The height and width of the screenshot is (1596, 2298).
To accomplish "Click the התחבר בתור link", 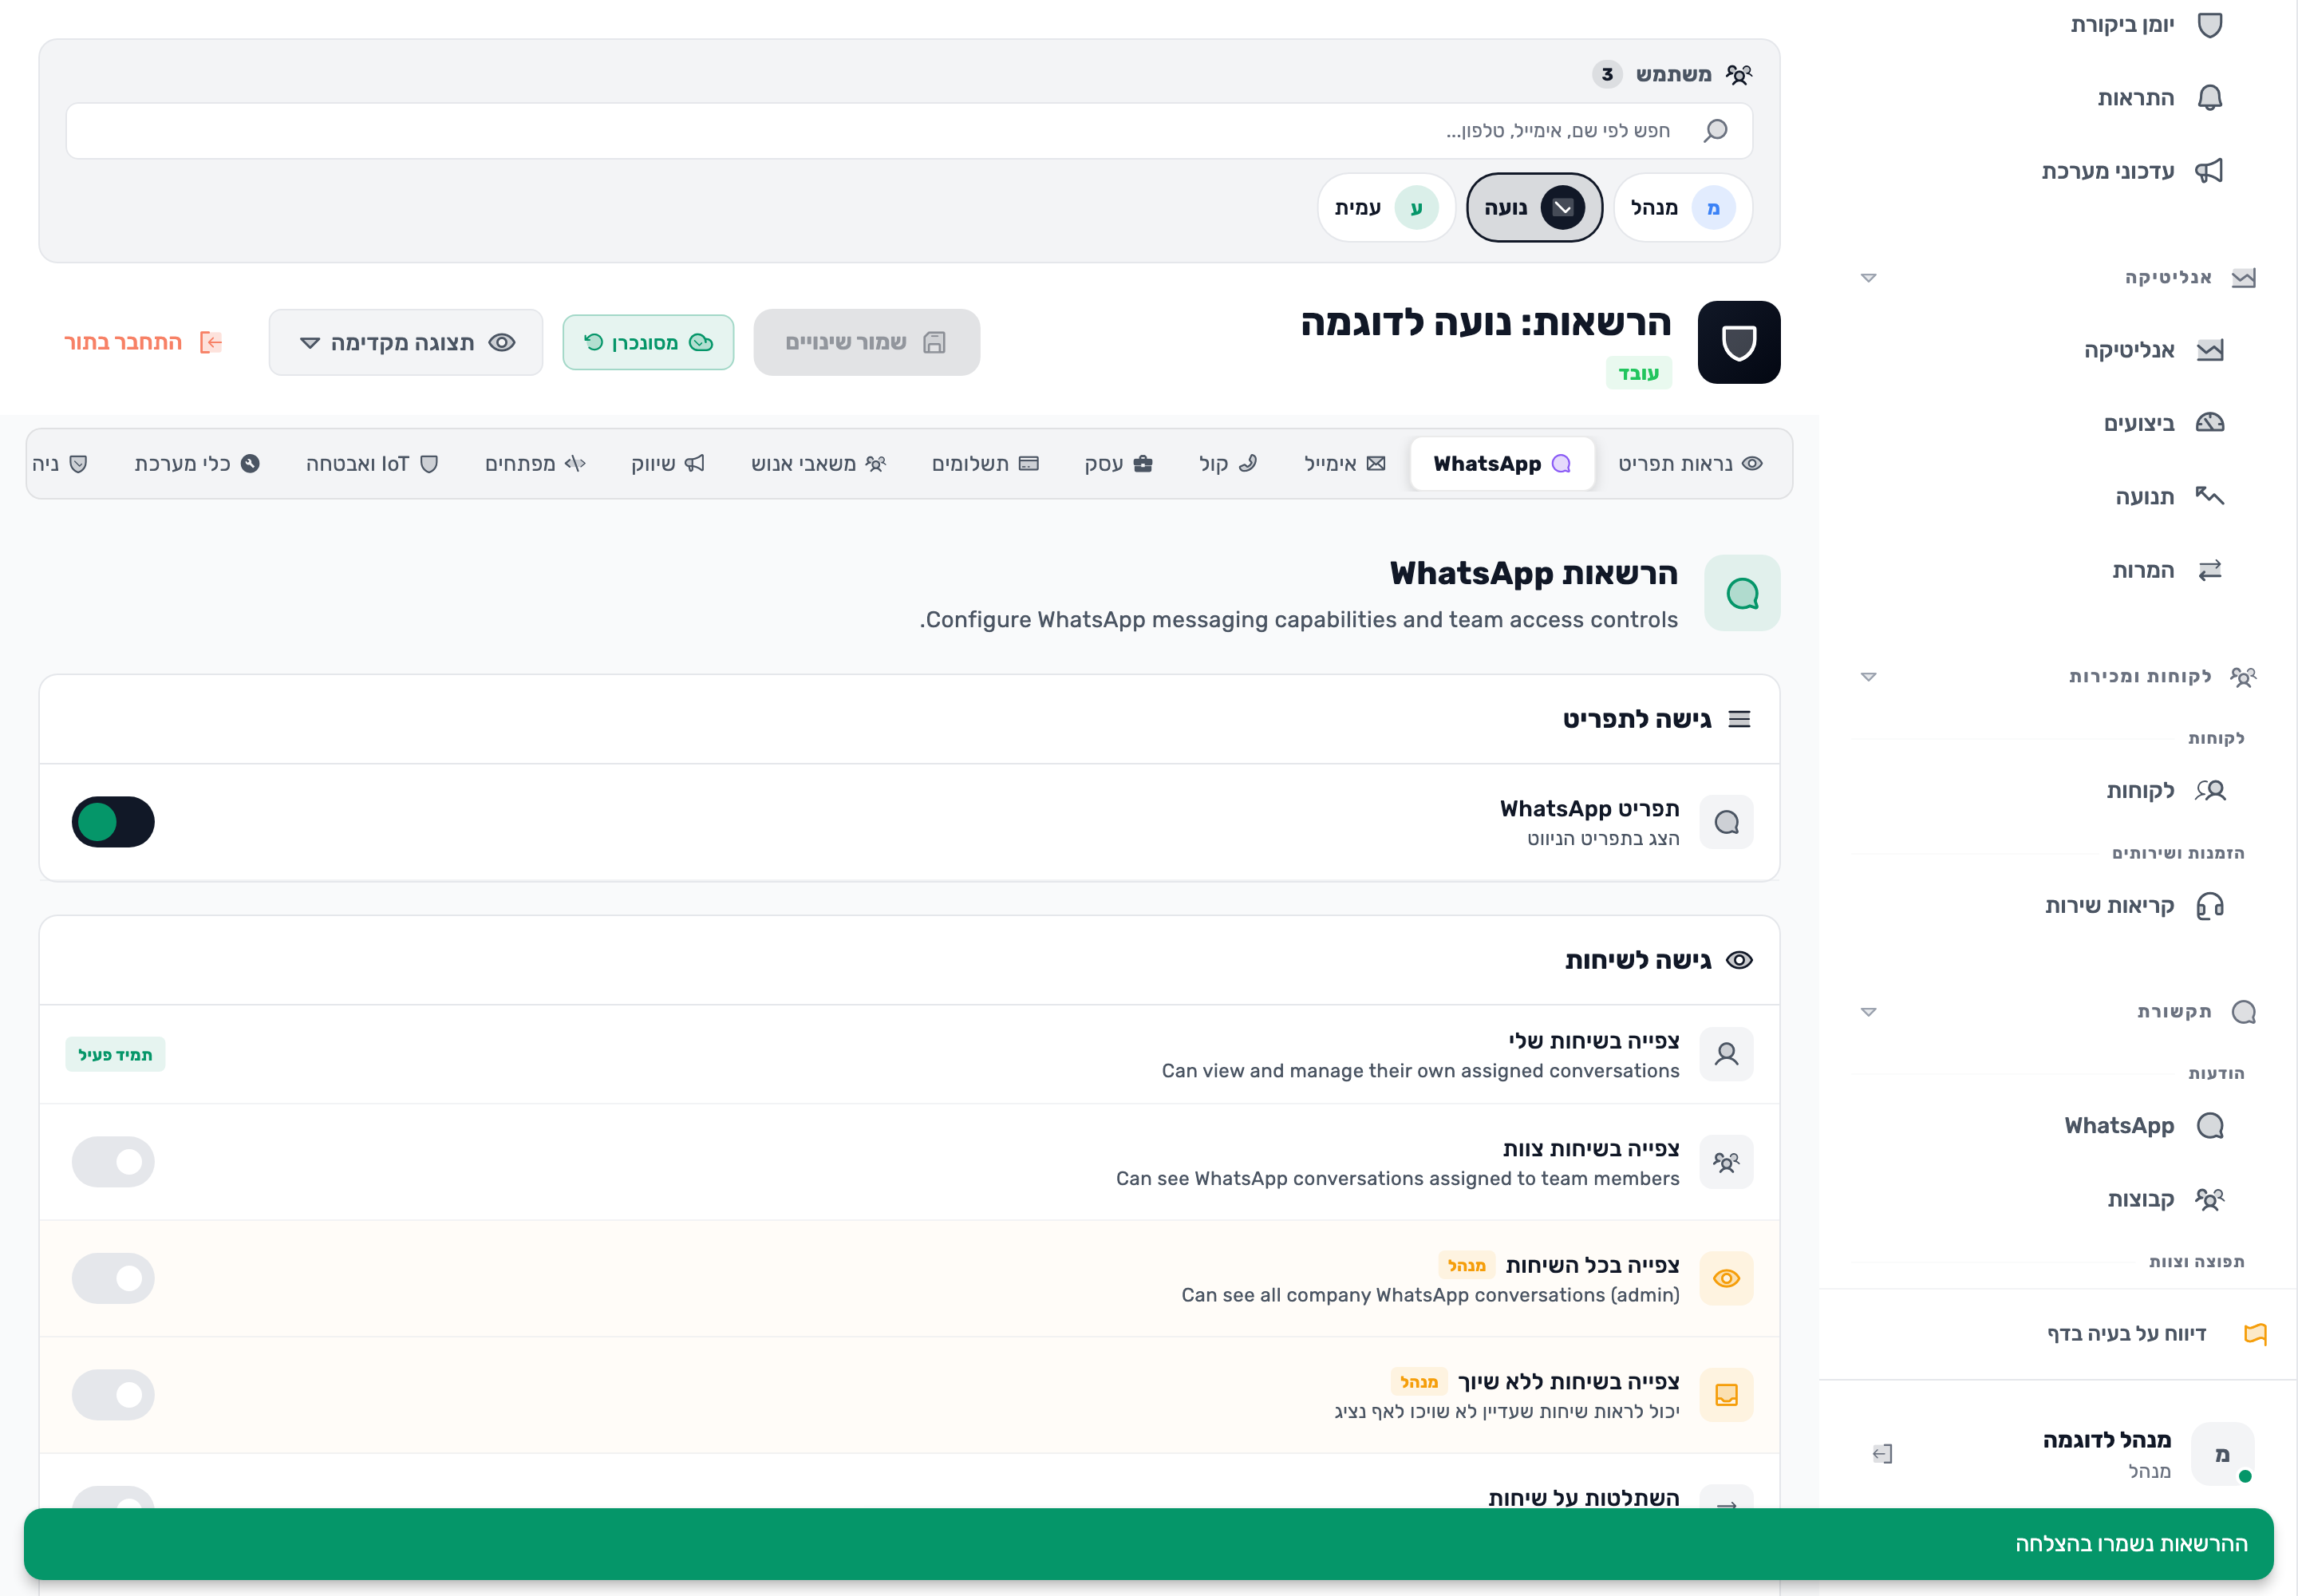I will (143, 342).
